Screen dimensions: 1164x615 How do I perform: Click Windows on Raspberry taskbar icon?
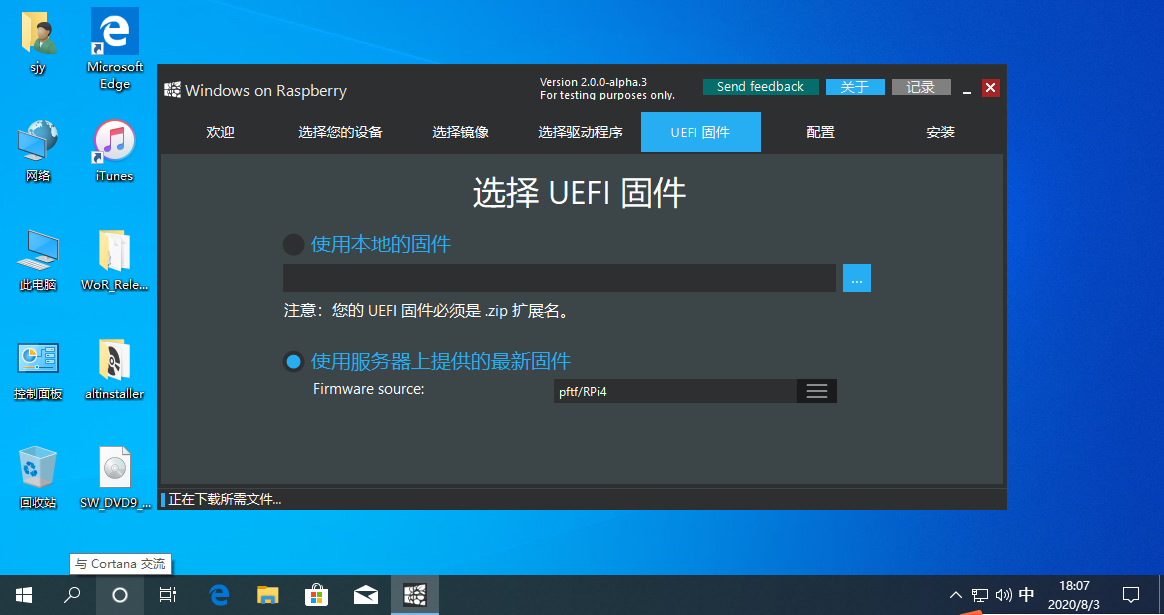(415, 595)
